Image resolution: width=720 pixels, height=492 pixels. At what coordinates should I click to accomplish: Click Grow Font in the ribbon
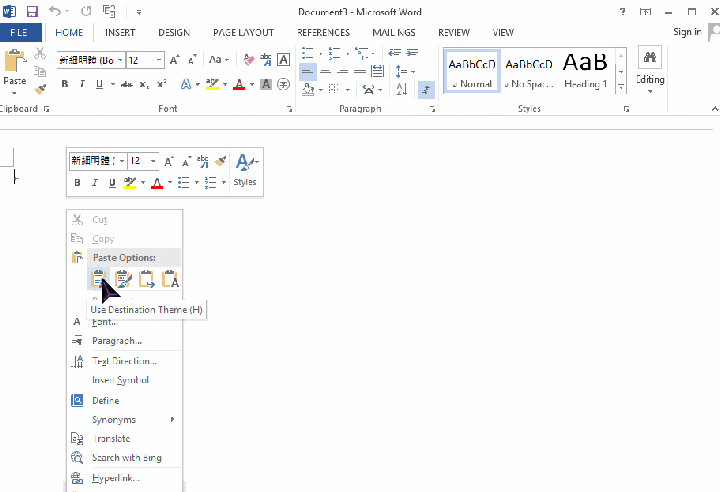[174, 60]
